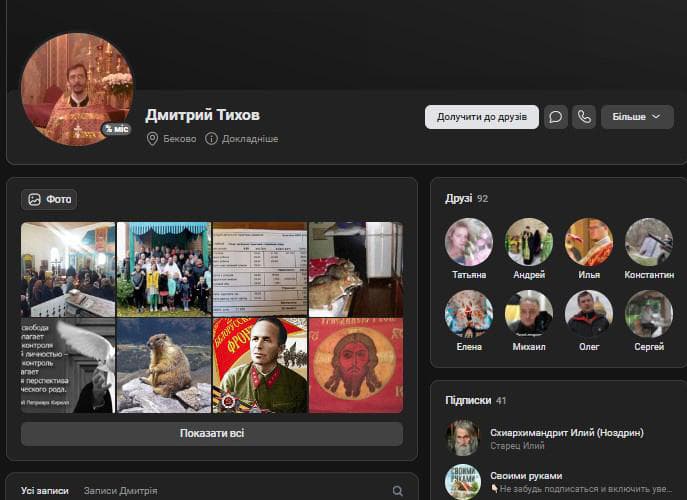
Task: Open the Своими руками subscription page
Action: [x=526, y=476]
